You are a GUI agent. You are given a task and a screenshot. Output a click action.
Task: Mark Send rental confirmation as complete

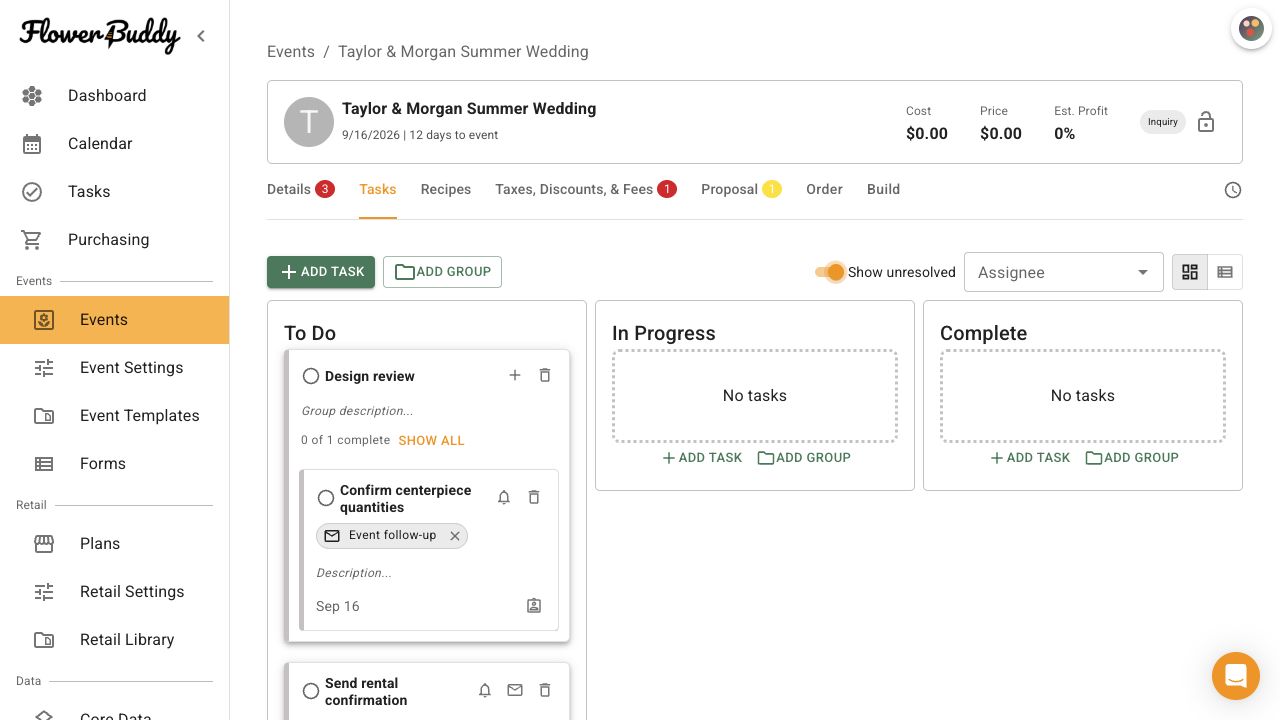(311, 691)
